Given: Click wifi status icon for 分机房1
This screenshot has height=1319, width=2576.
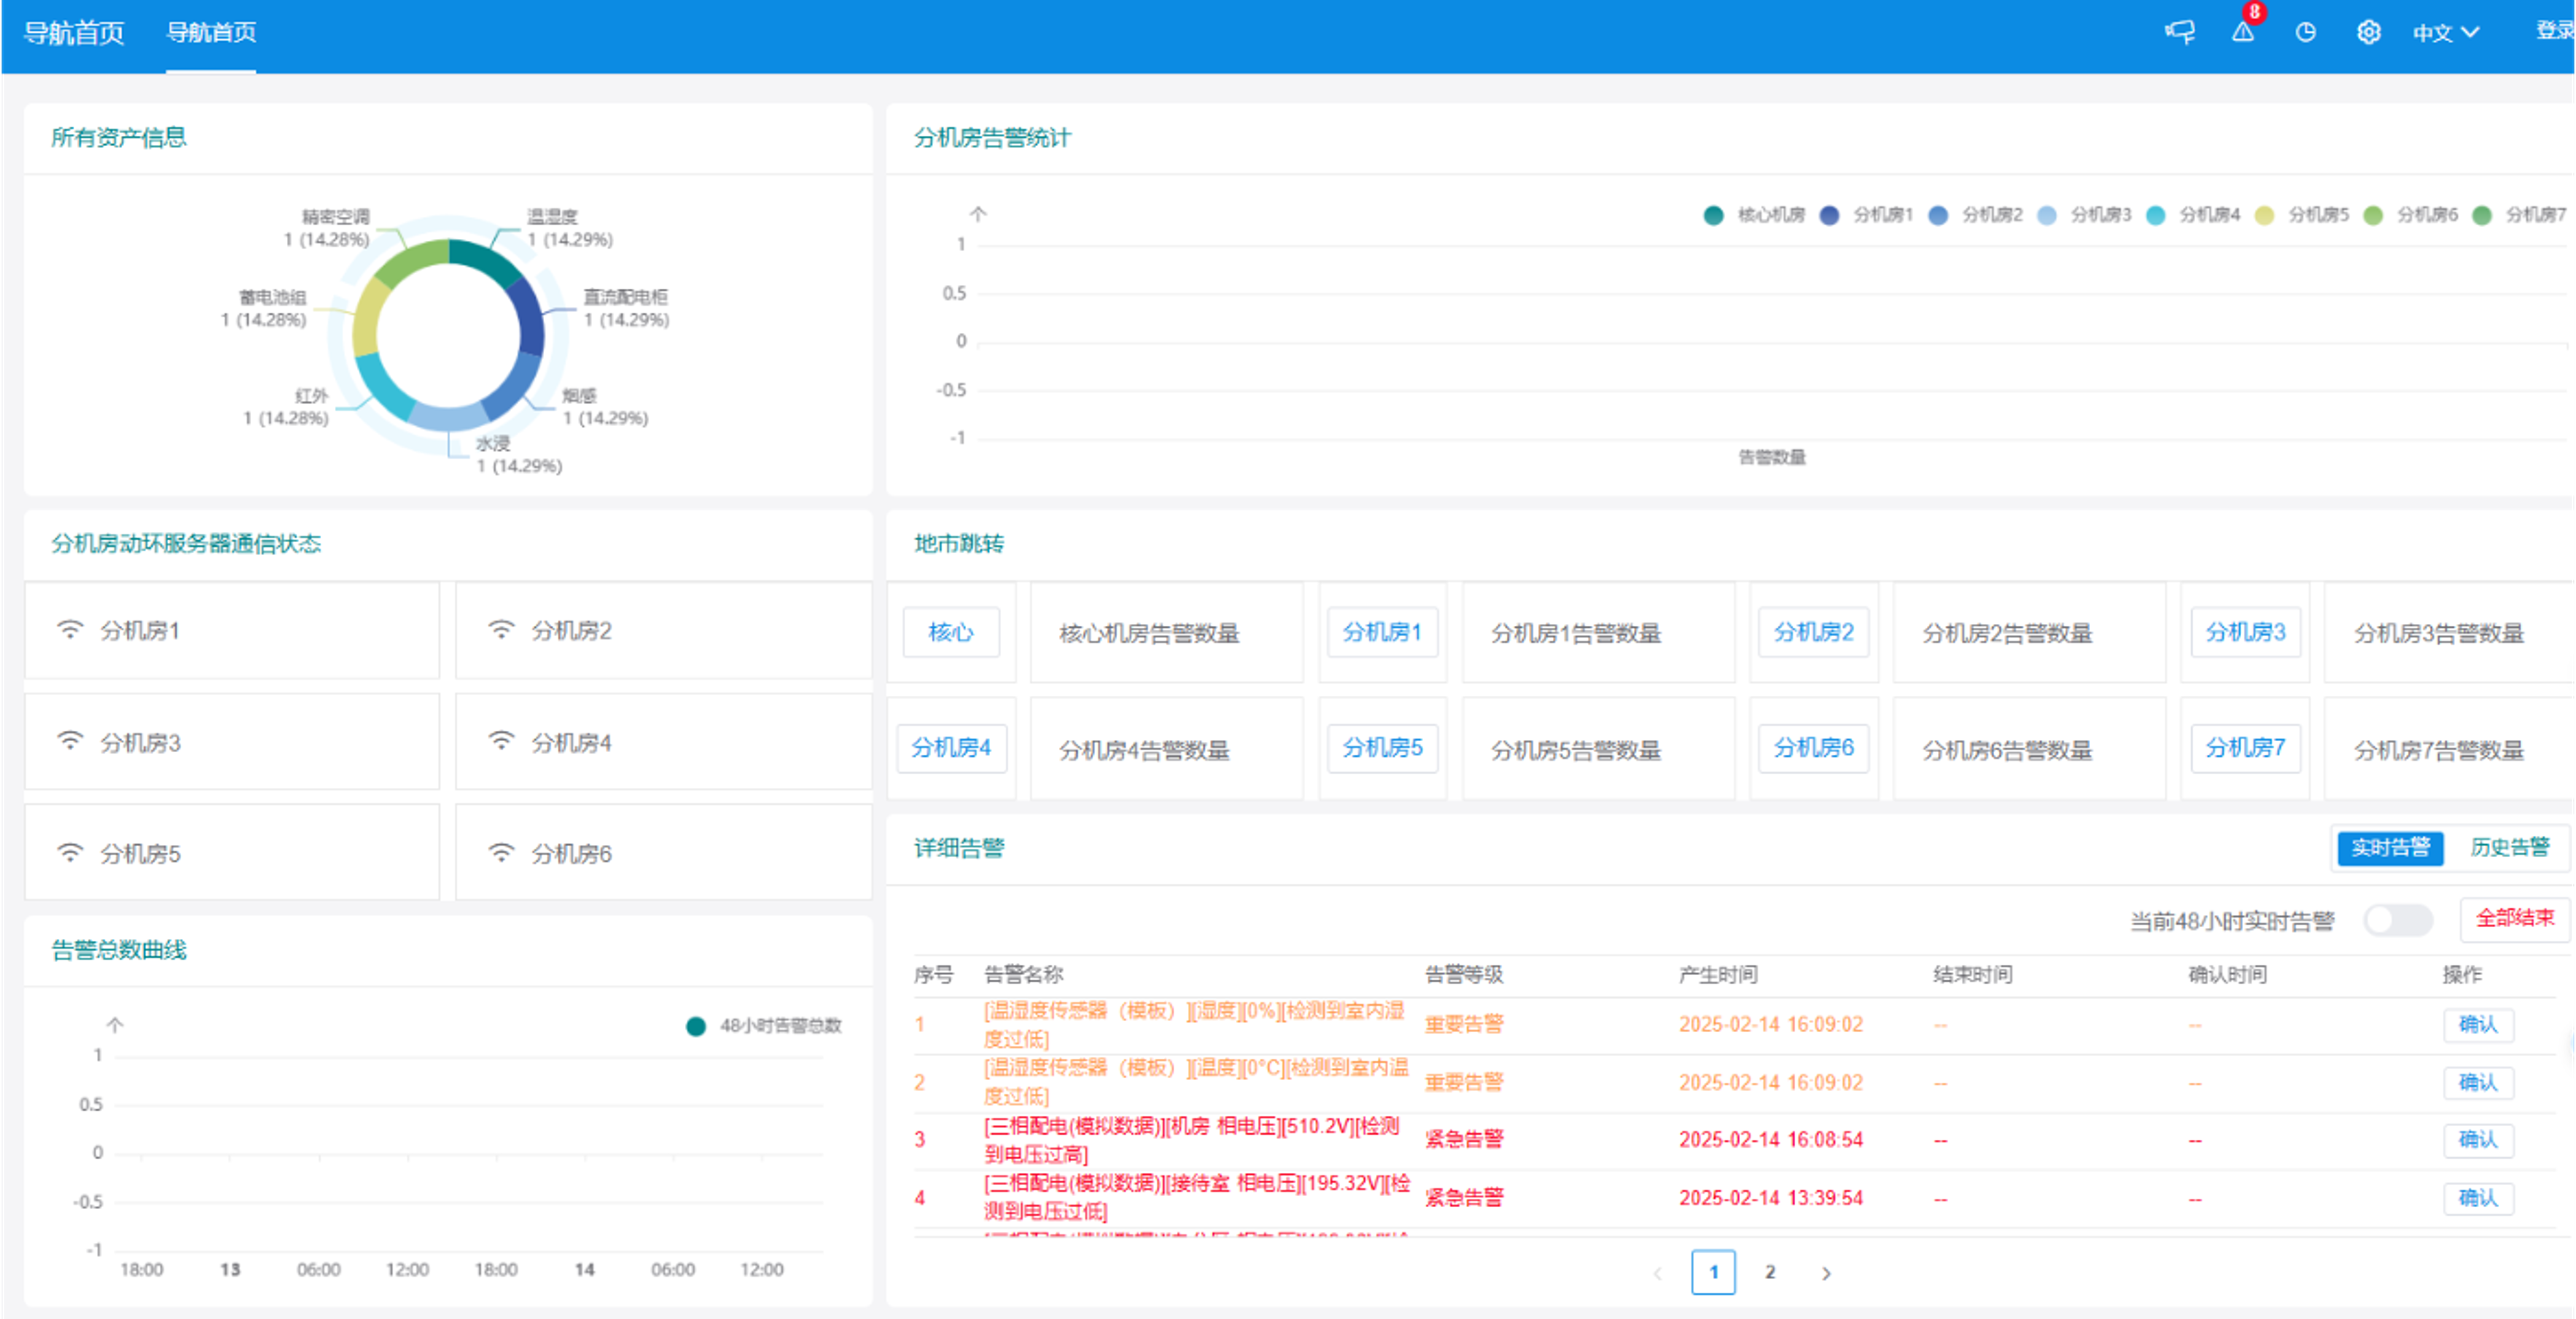Looking at the screenshot, I should click(70, 630).
